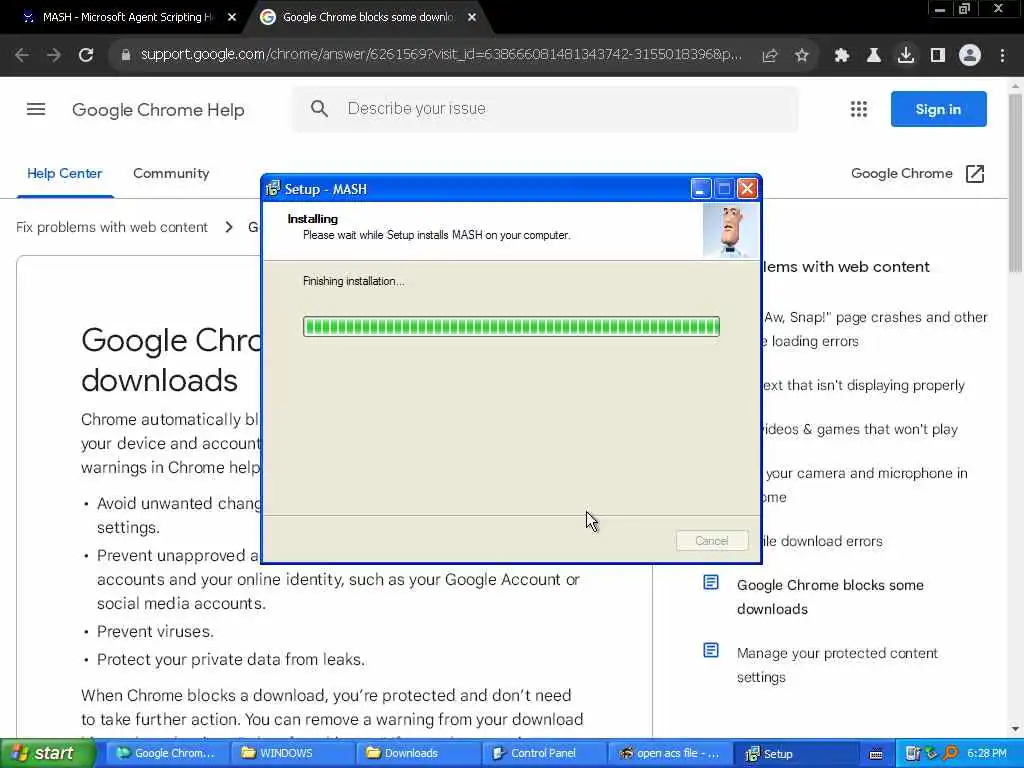Viewport: 1024px width, 768px height.
Task: Open the Chrome extensions puzzle icon
Action: tap(842, 56)
